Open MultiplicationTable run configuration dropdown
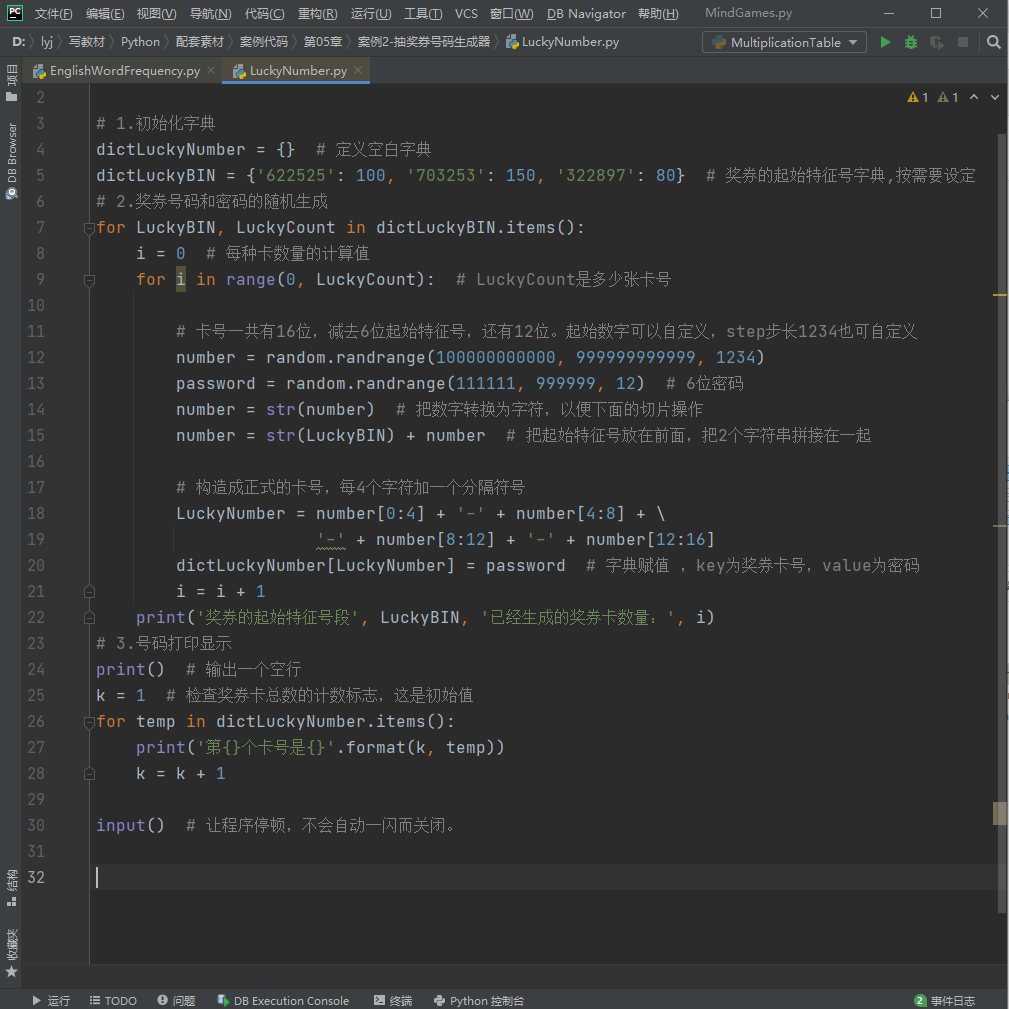The image size is (1009, 1009). pos(785,42)
